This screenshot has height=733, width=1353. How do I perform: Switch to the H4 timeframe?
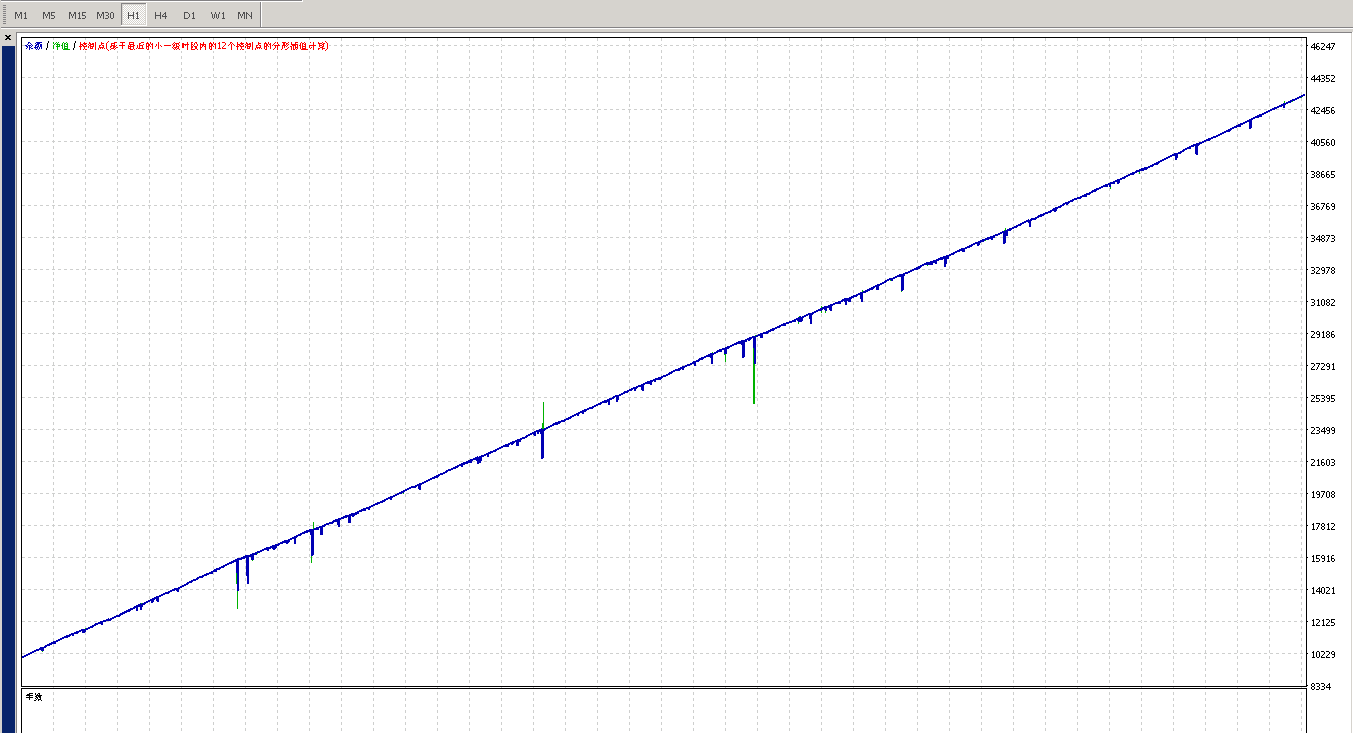click(x=161, y=15)
